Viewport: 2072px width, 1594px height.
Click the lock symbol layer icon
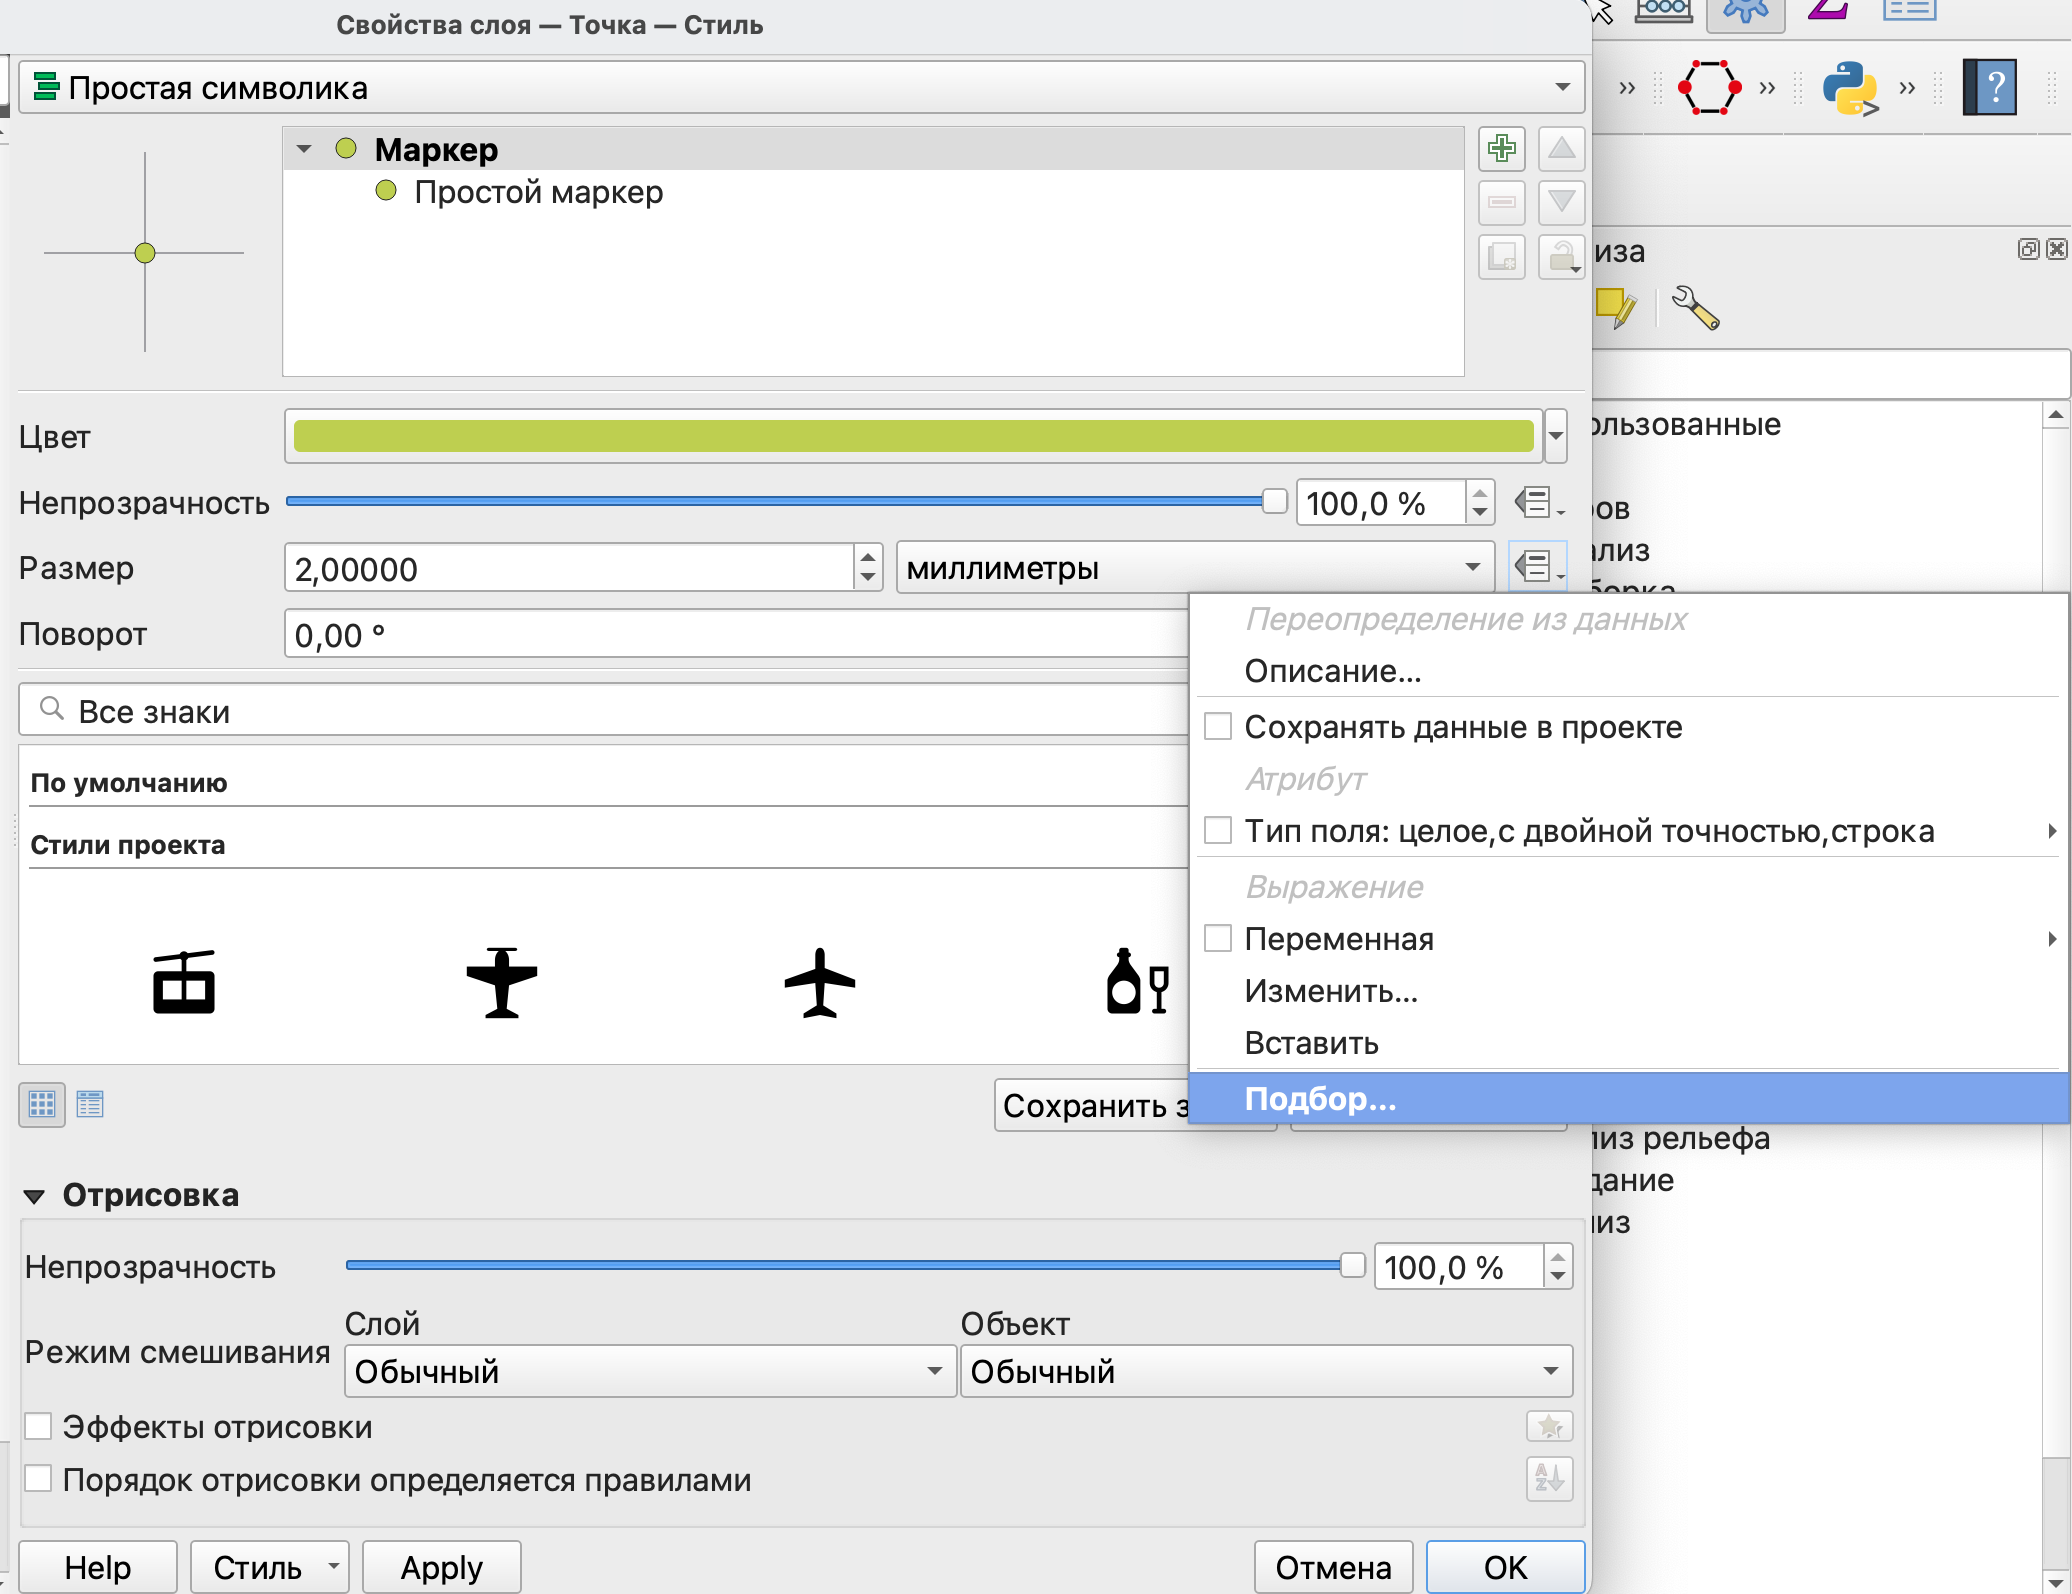(1560, 258)
